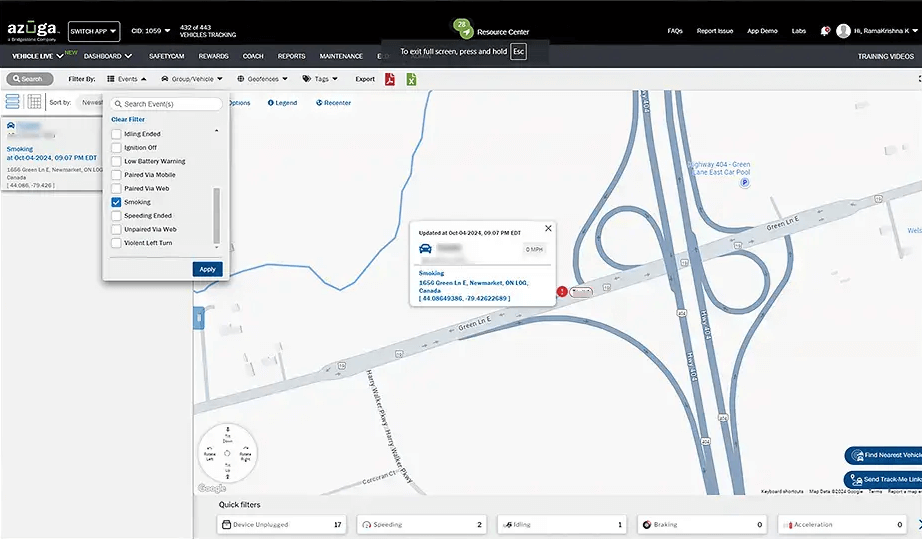Expand the DASHBOARD menu
Screen dimensions: 922x539
point(108,56)
